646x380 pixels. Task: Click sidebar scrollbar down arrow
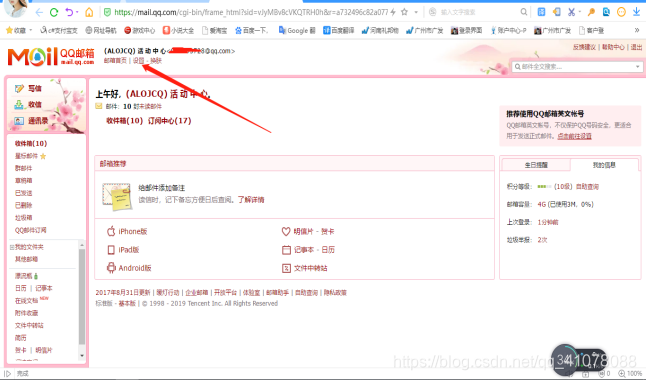82,355
